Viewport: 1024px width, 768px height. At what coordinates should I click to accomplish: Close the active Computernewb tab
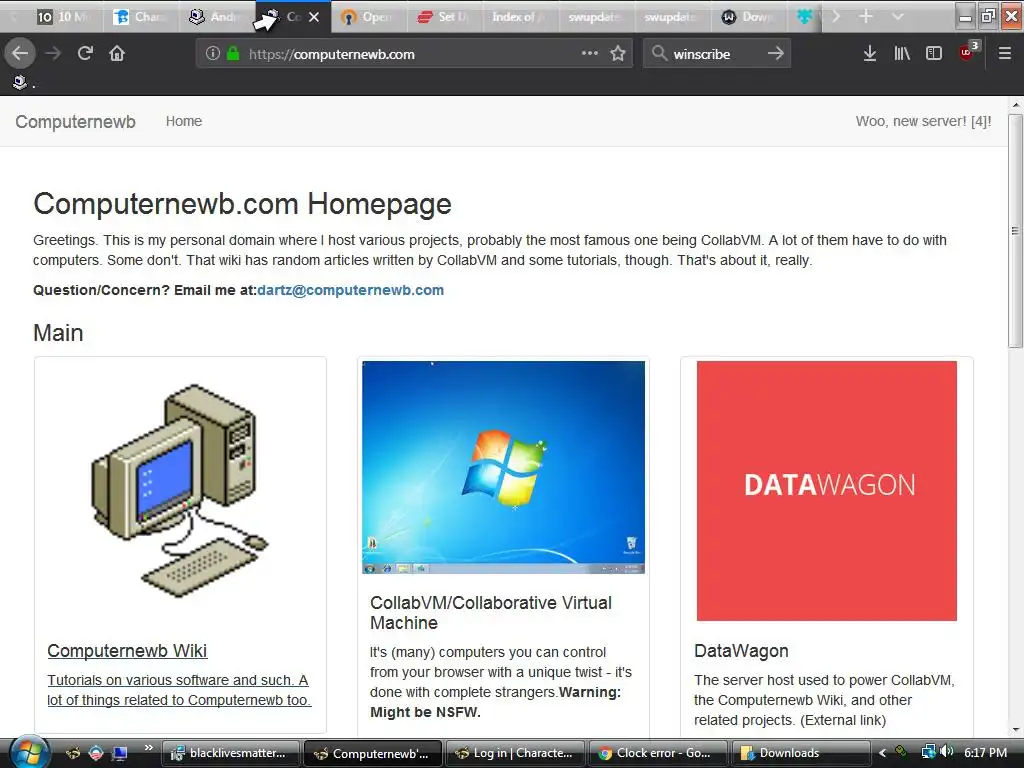tap(314, 17)
